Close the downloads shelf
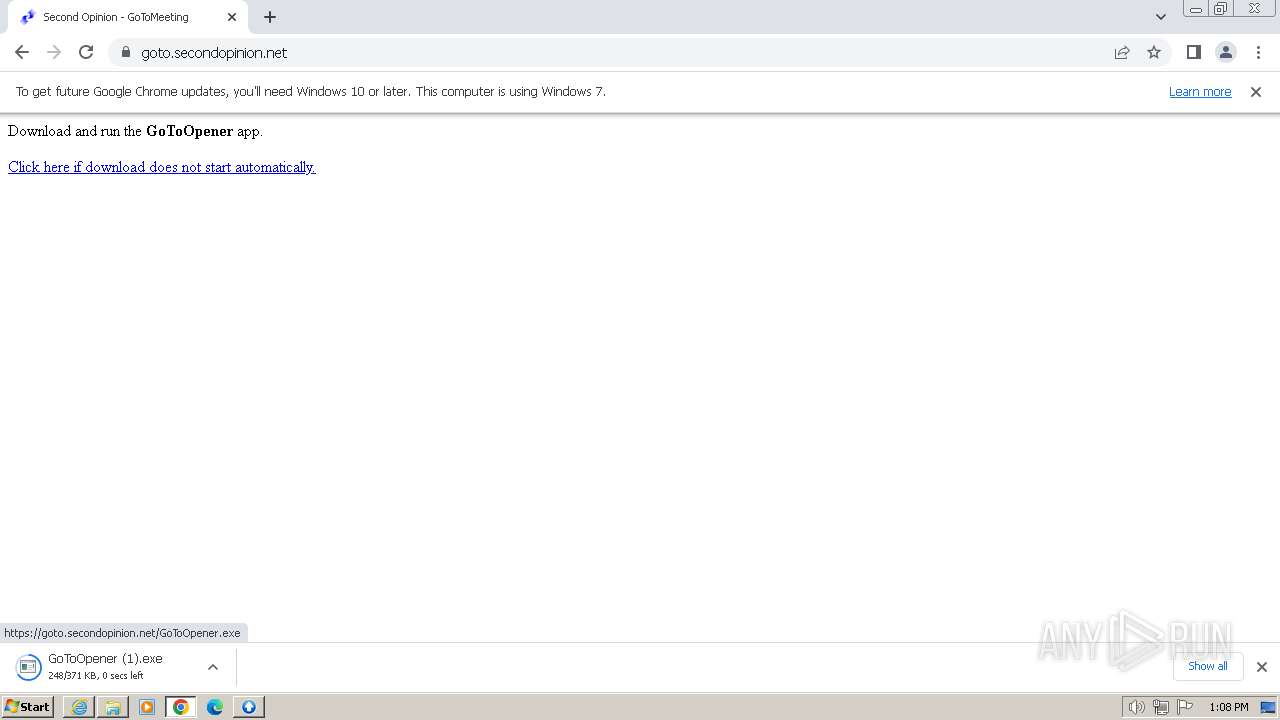Screen dimensions: 1280x720 1261,667
